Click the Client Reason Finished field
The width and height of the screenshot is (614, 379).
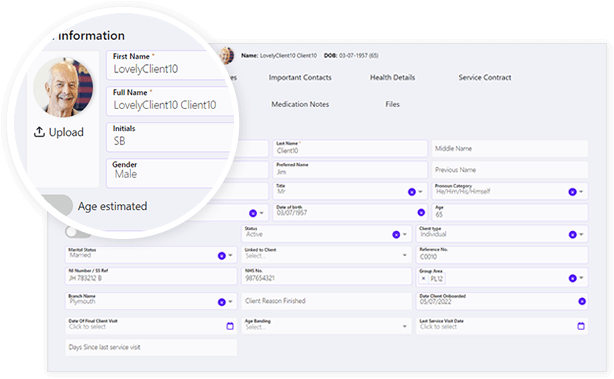pos(326,301)
